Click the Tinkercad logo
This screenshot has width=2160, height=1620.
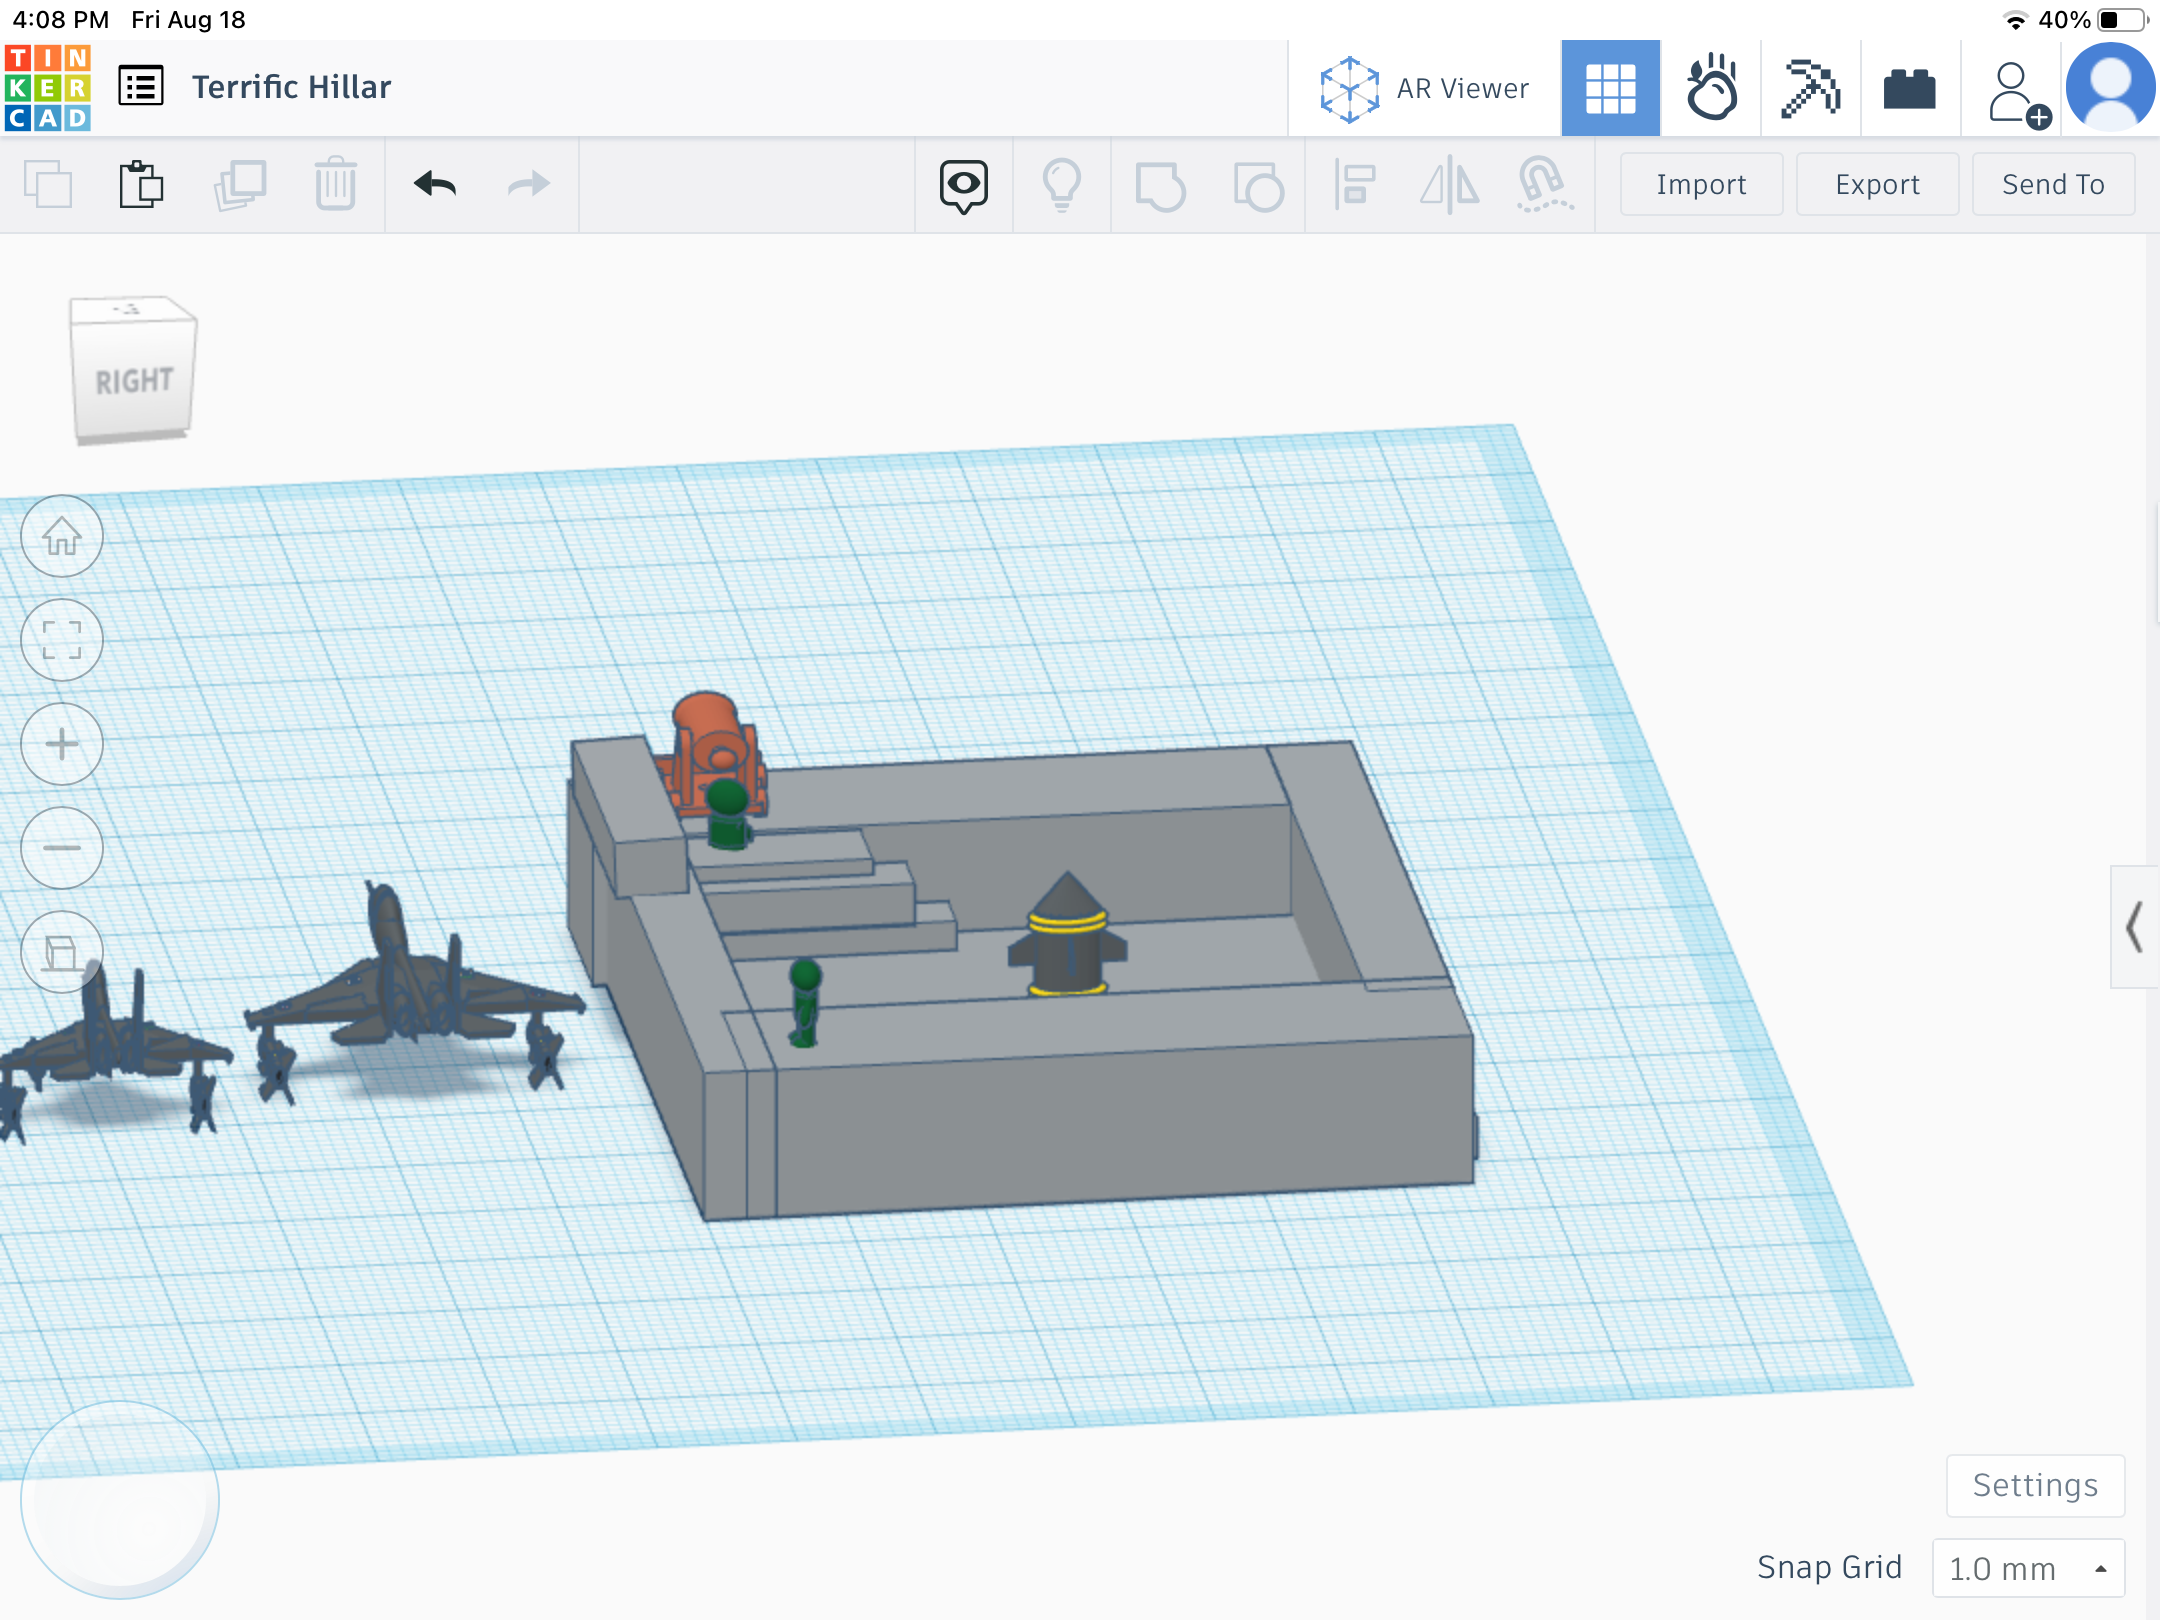[47, 88]
